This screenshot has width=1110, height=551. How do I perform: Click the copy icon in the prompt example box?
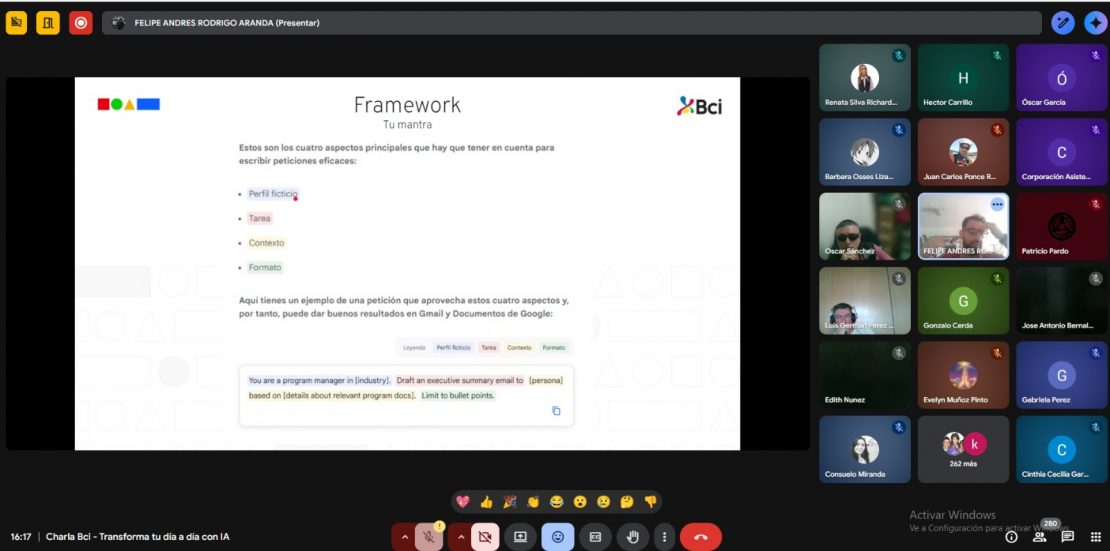tap(557, 411)
